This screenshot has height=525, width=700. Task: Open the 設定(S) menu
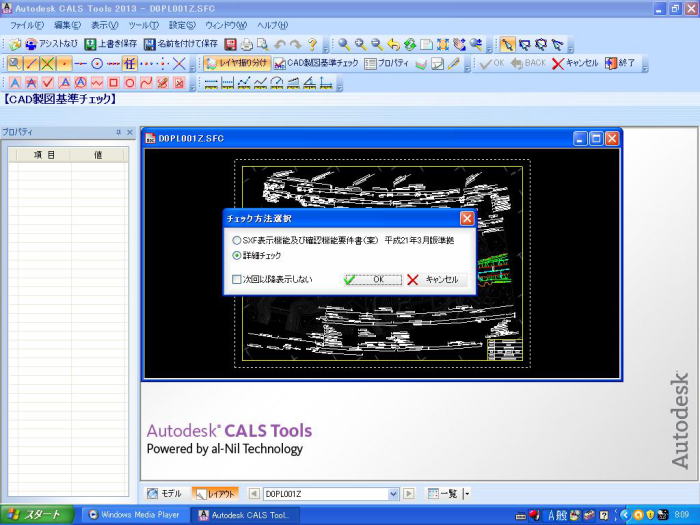[x=182, y=25]
